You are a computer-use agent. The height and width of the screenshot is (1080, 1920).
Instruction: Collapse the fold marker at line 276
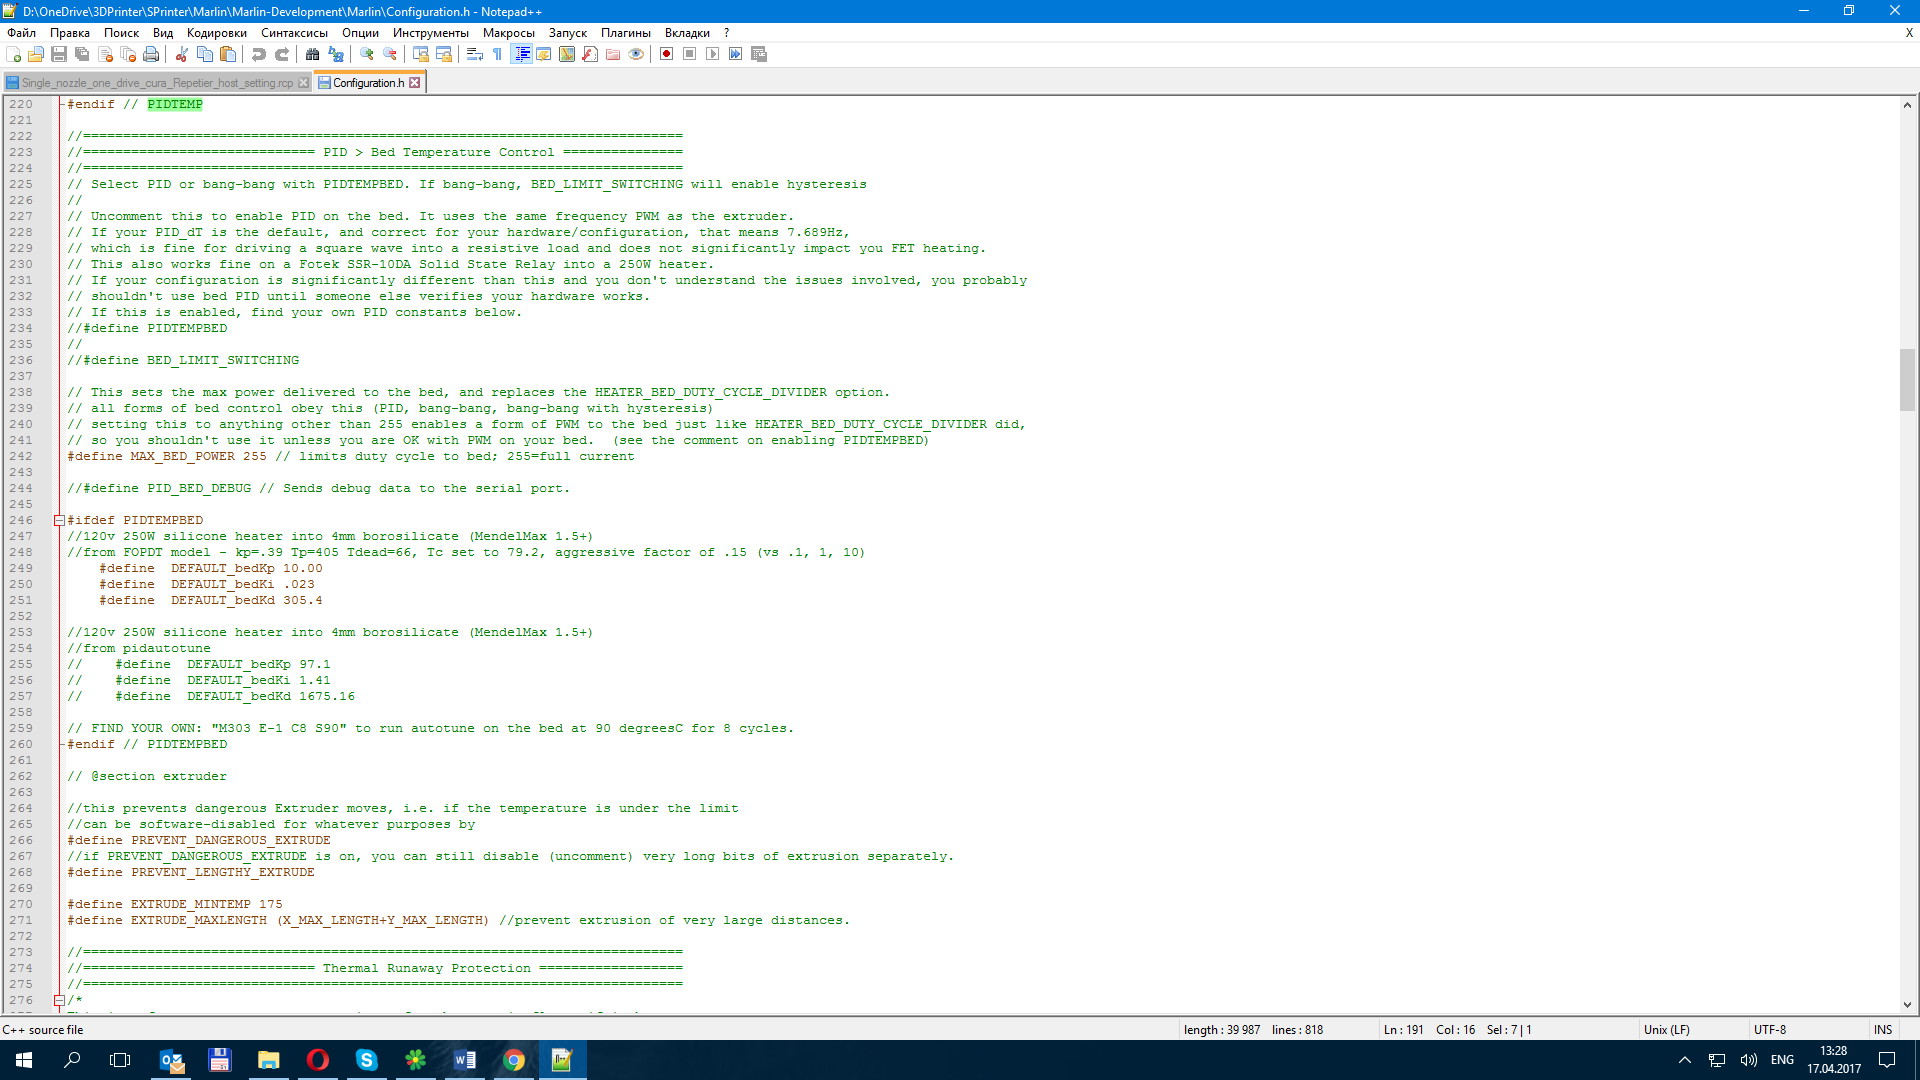pos(59,1000)
